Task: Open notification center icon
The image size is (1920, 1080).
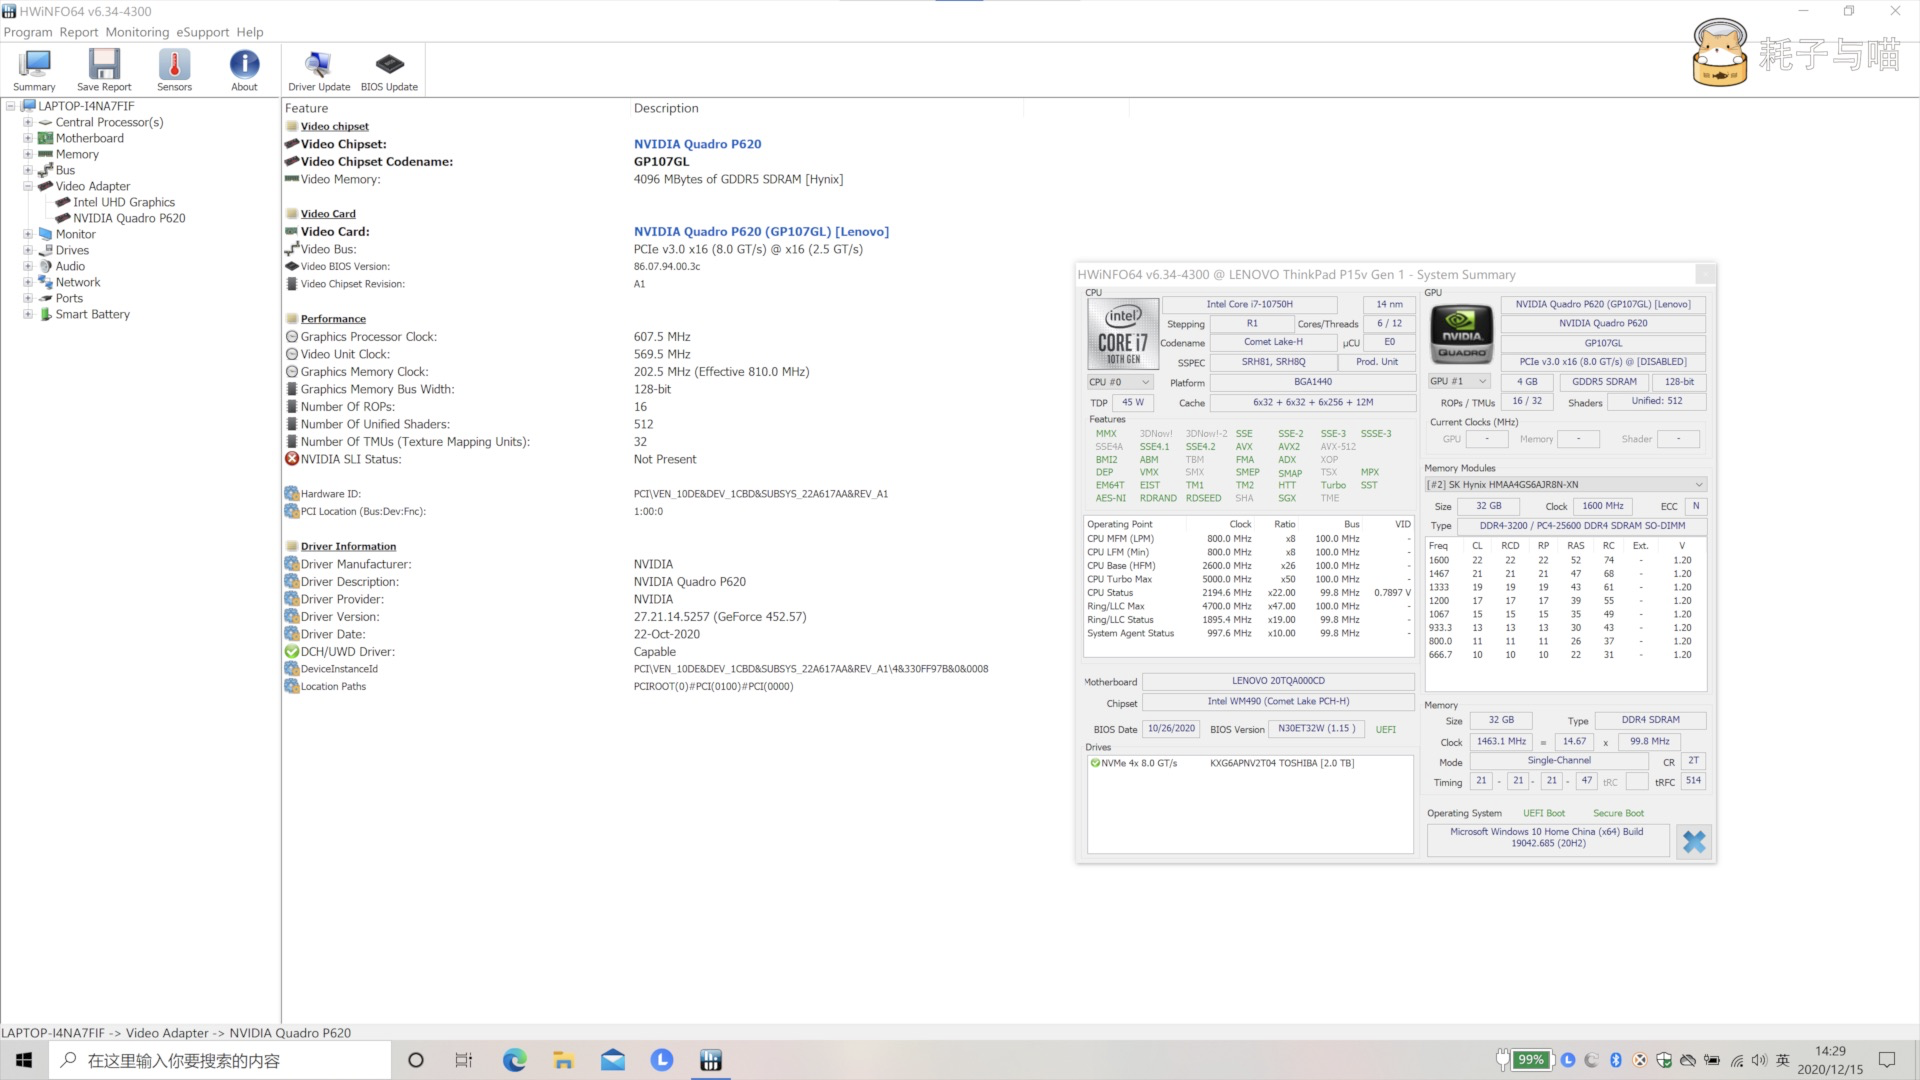Action: (x=1887, y=1060)
